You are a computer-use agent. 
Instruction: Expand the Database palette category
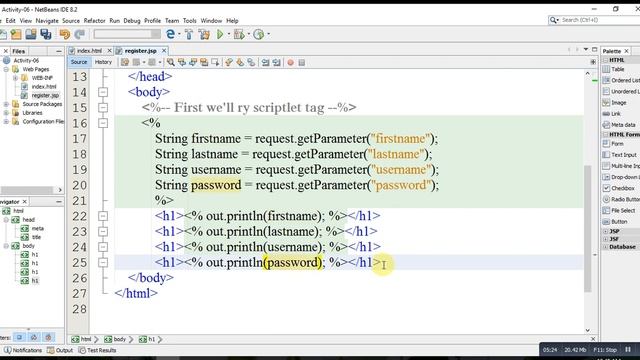pyautogui.click(x=606, y=247)
